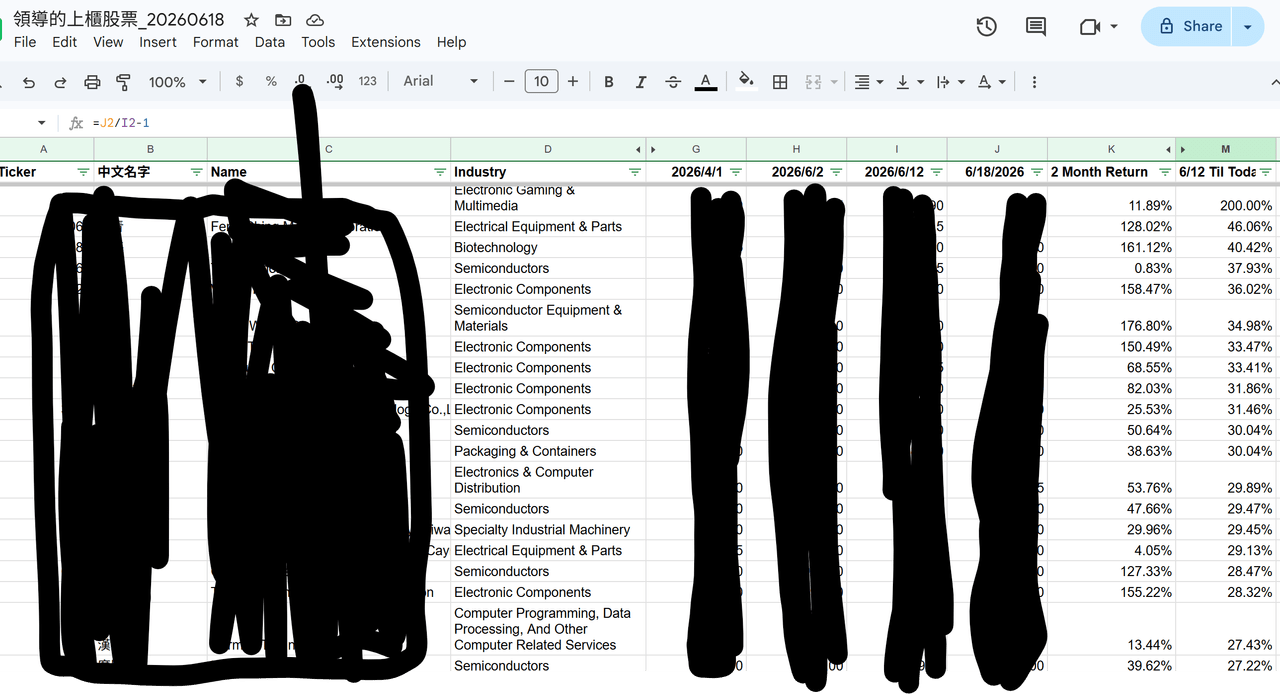
Task: Open Industry column filter
Action: pyautogui.click(x=635, y=172)
